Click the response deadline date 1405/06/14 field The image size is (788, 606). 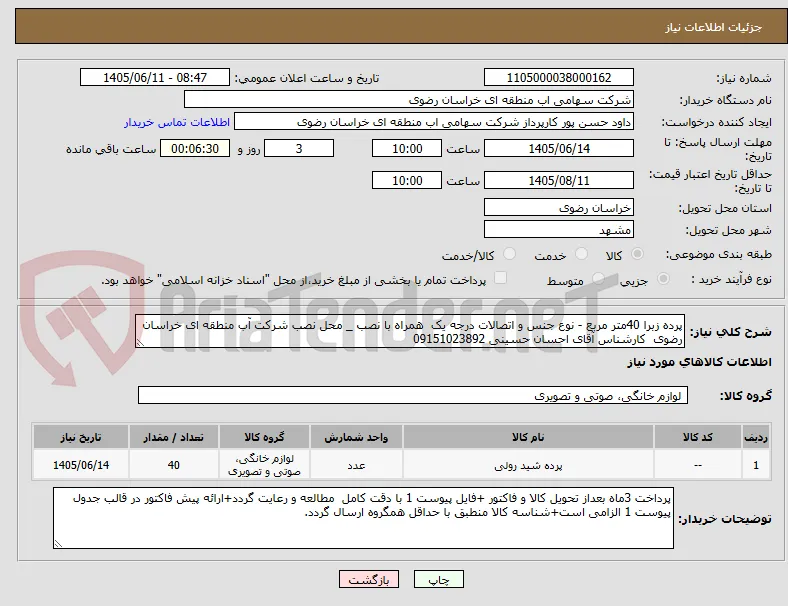click(x=559, y=148)
